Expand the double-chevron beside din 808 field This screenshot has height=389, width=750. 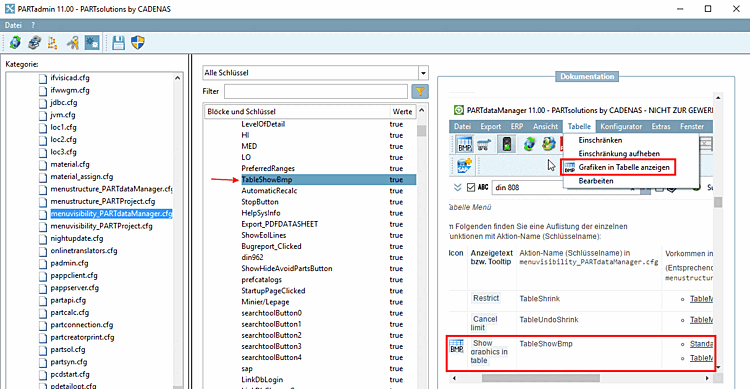point(458,187)
